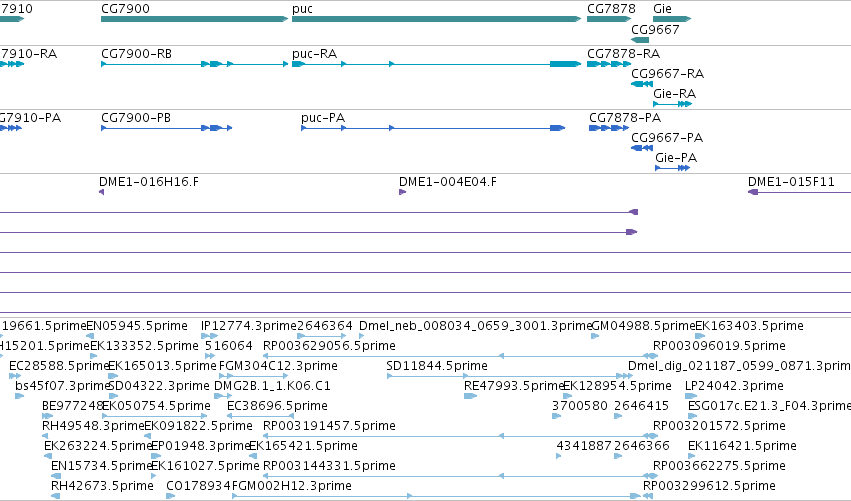Select the DME1-004E04.F marker arrow

(403, 192)
